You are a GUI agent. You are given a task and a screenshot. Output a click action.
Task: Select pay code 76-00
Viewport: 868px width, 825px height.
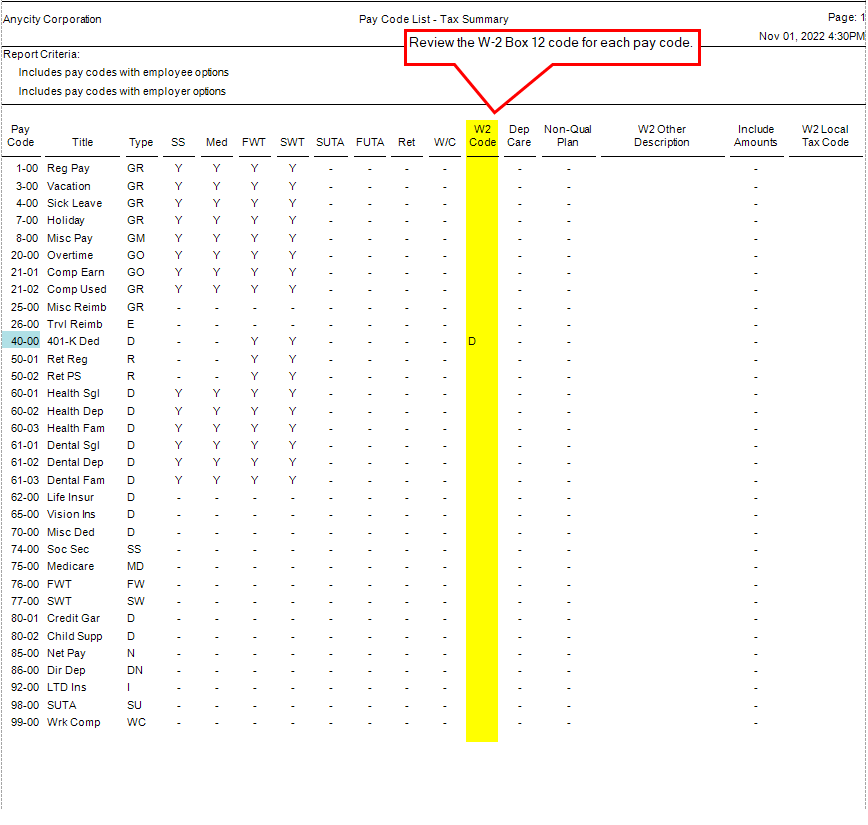(24, 584)
